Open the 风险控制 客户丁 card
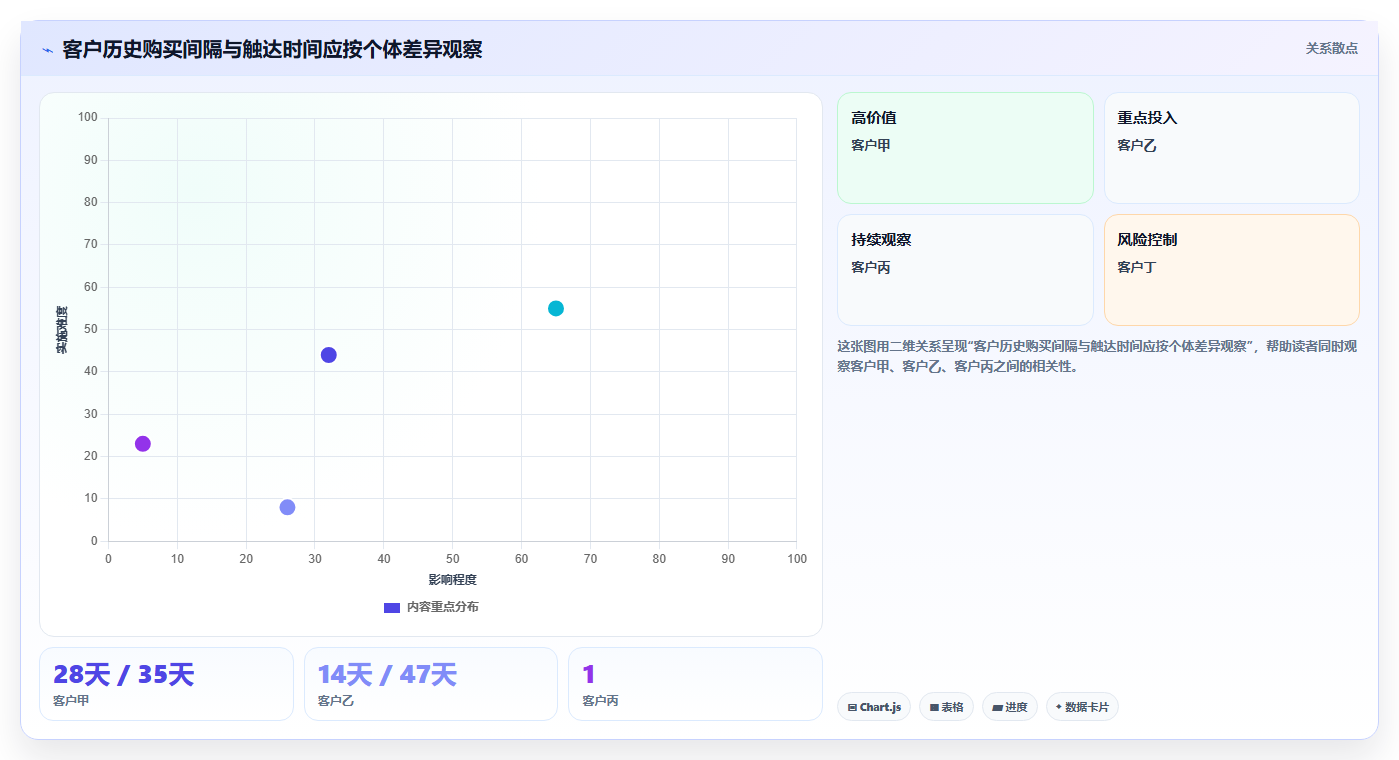Image resolution: width=1399 pixels, height=760 pixels. [1231, 270]
